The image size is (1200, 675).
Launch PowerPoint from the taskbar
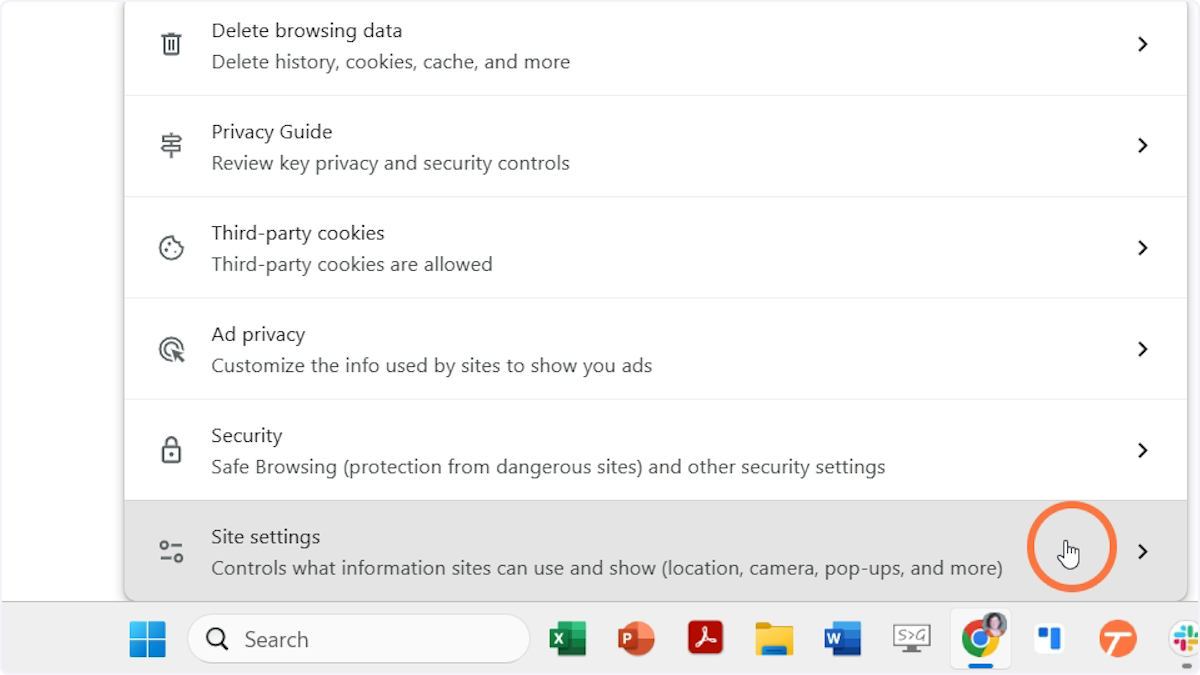click(636, 639)
